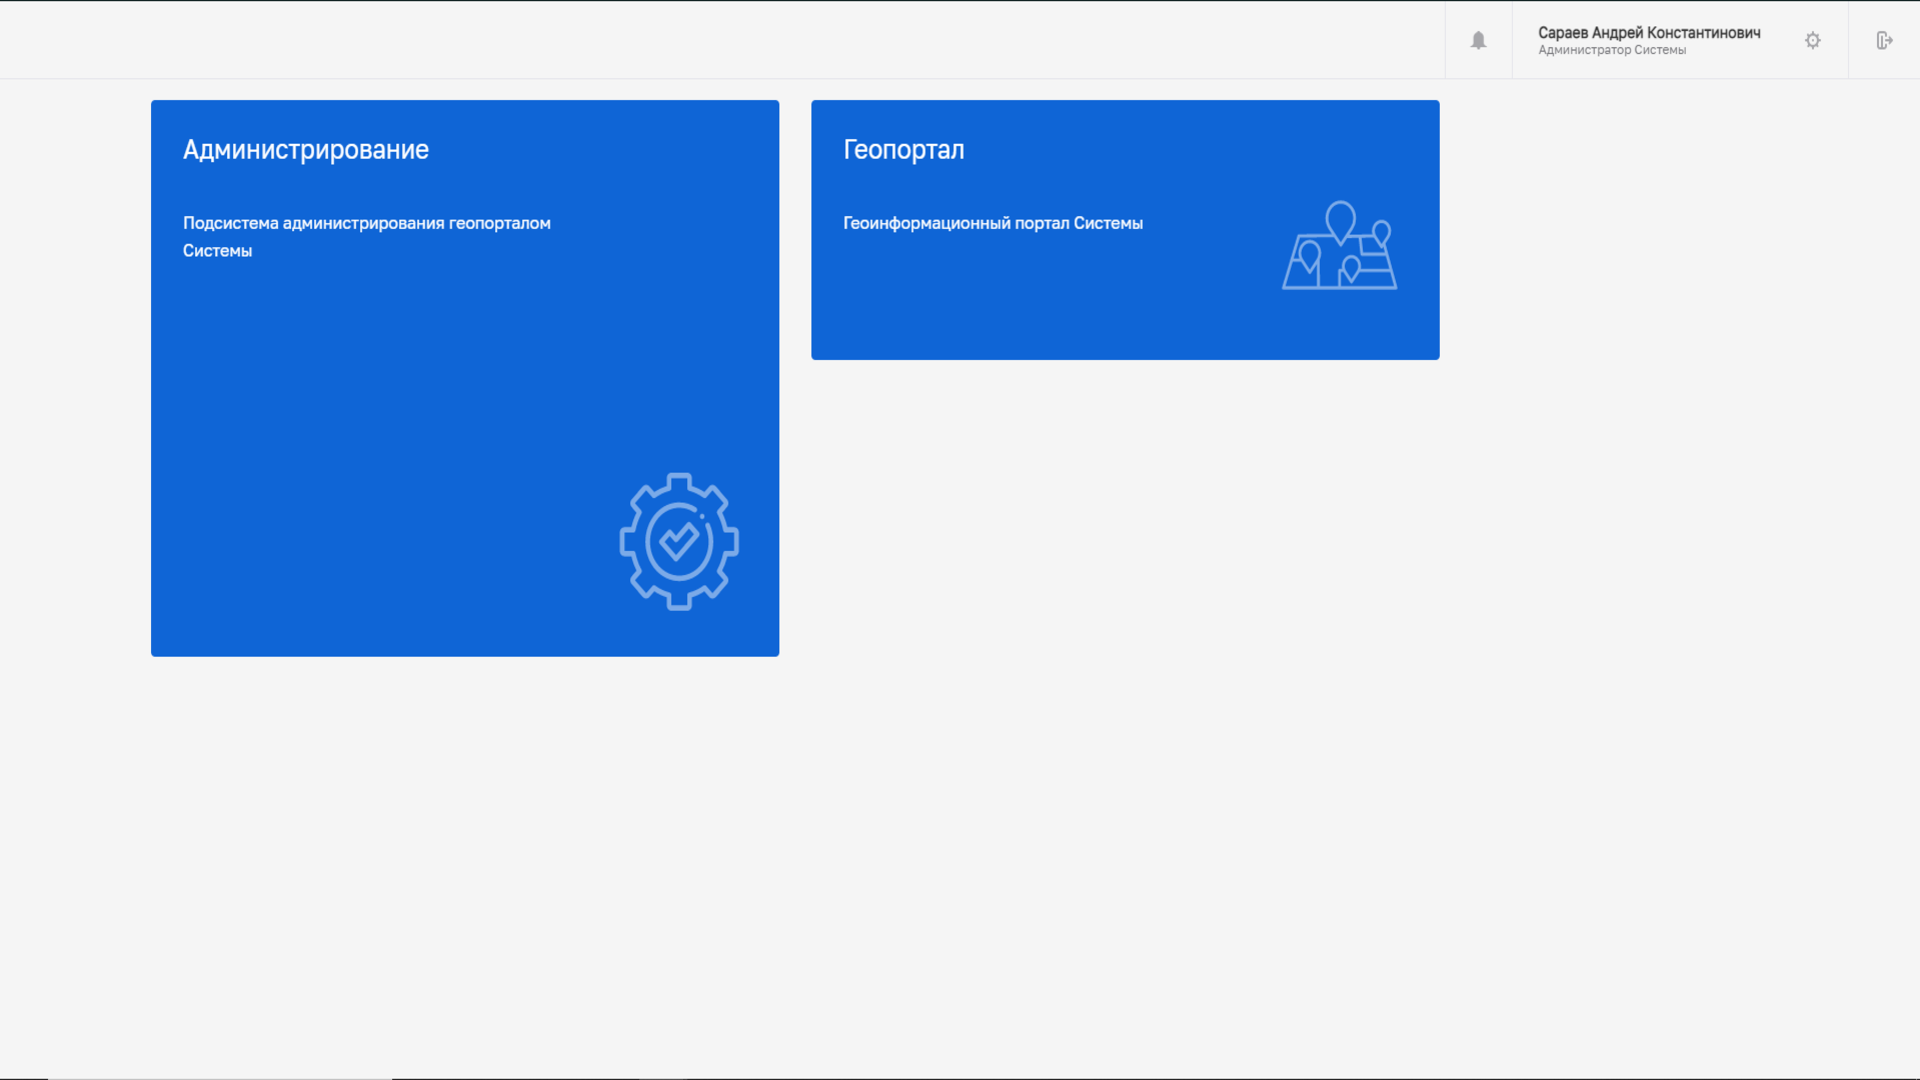Screen dimensions: 1920x1080
Task: Click the gear checkmark icon on Администрирование card
Action: coord(679,541)
